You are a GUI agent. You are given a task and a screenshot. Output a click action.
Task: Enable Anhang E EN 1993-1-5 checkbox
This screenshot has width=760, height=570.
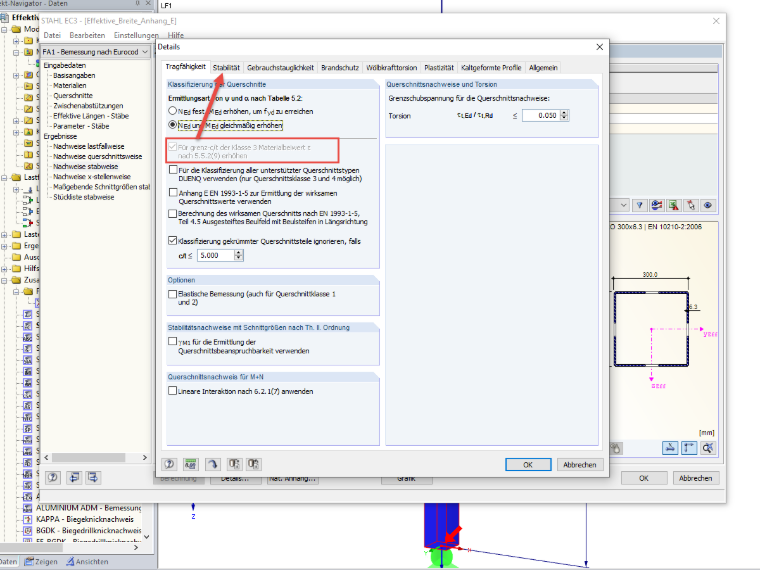tap(173, 192)
